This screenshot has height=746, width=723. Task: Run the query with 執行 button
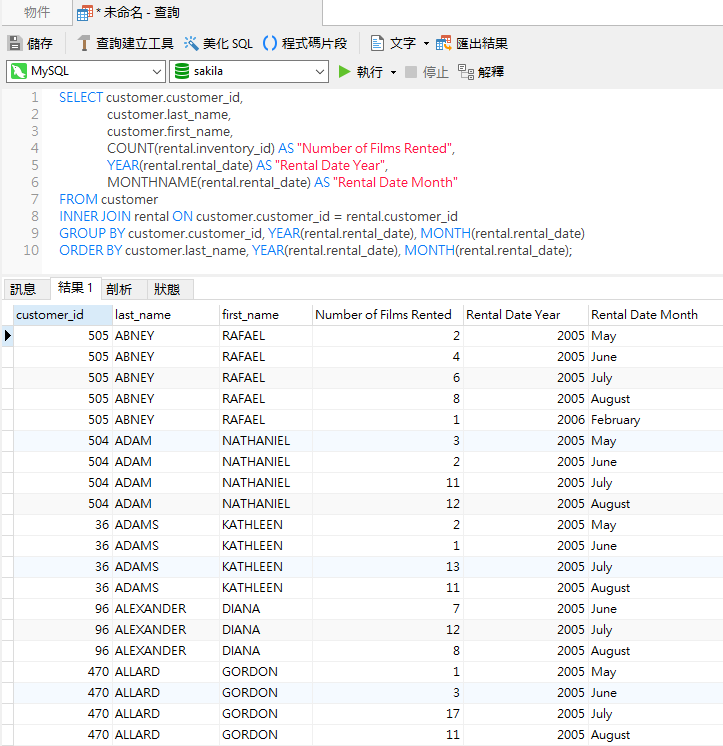click(x=360, y=72)
